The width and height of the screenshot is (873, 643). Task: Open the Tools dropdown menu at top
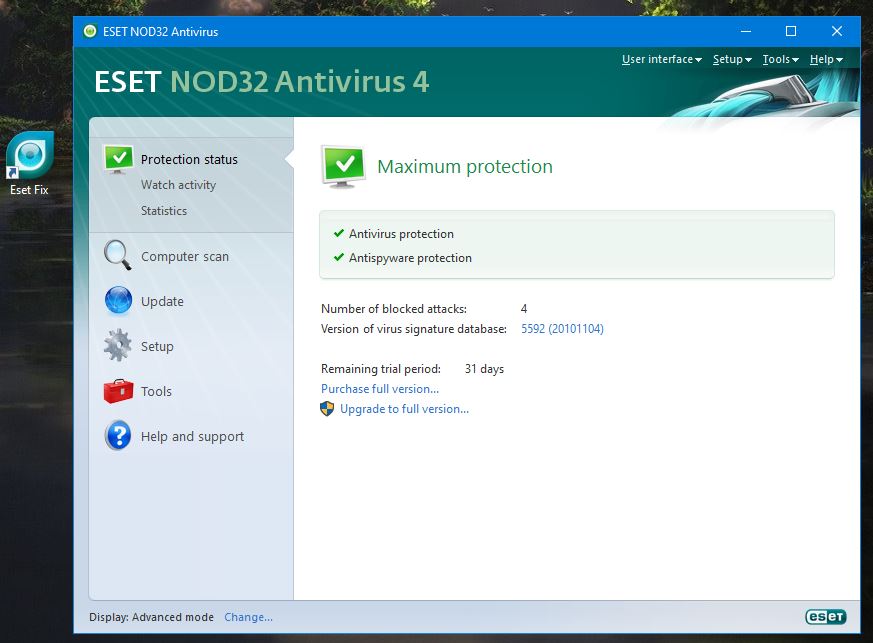[781, 59]
